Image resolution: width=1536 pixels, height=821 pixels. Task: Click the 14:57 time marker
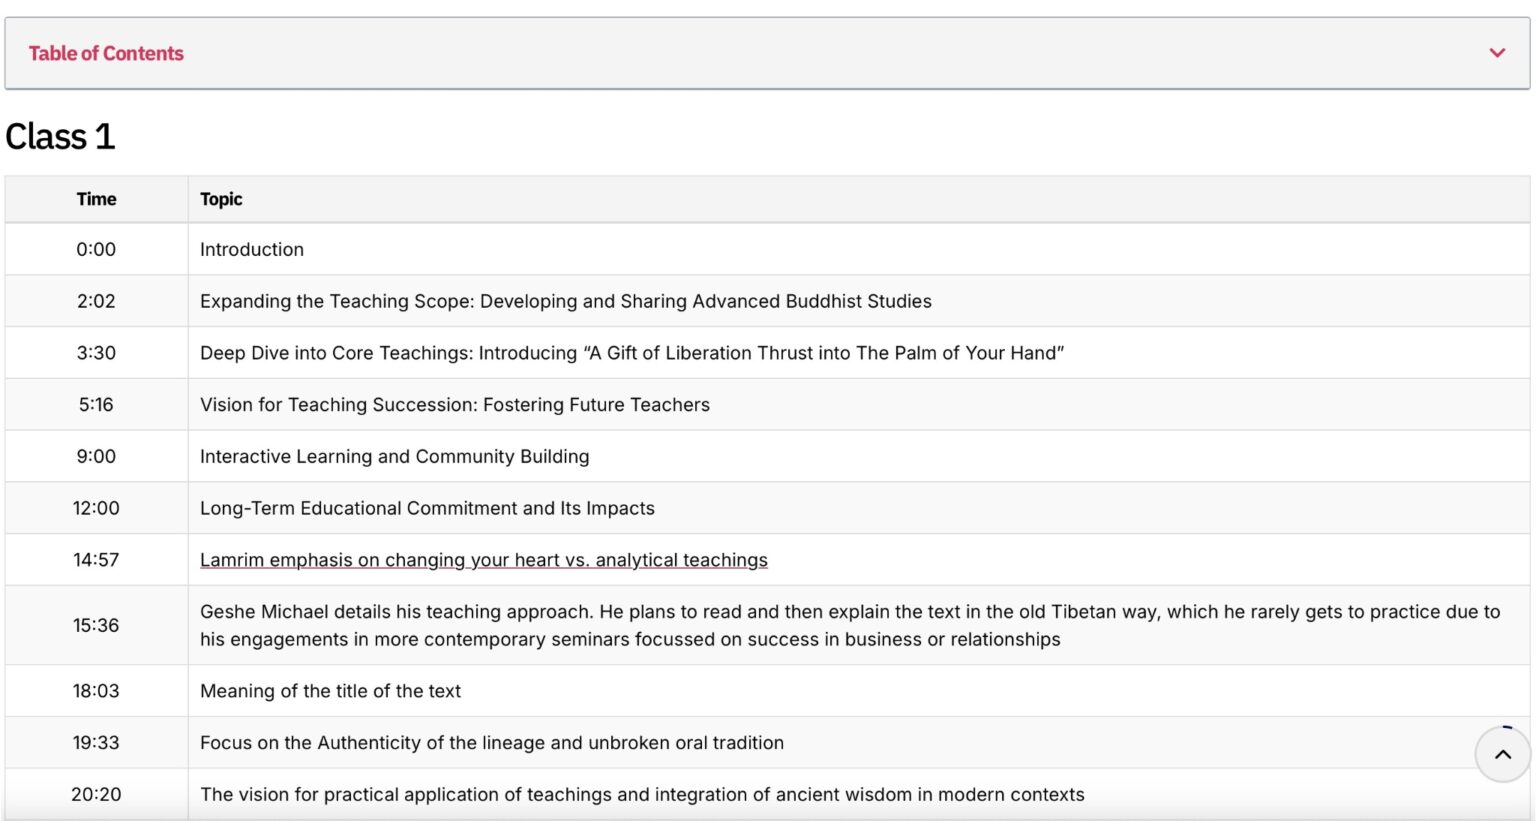click(96, 560)
